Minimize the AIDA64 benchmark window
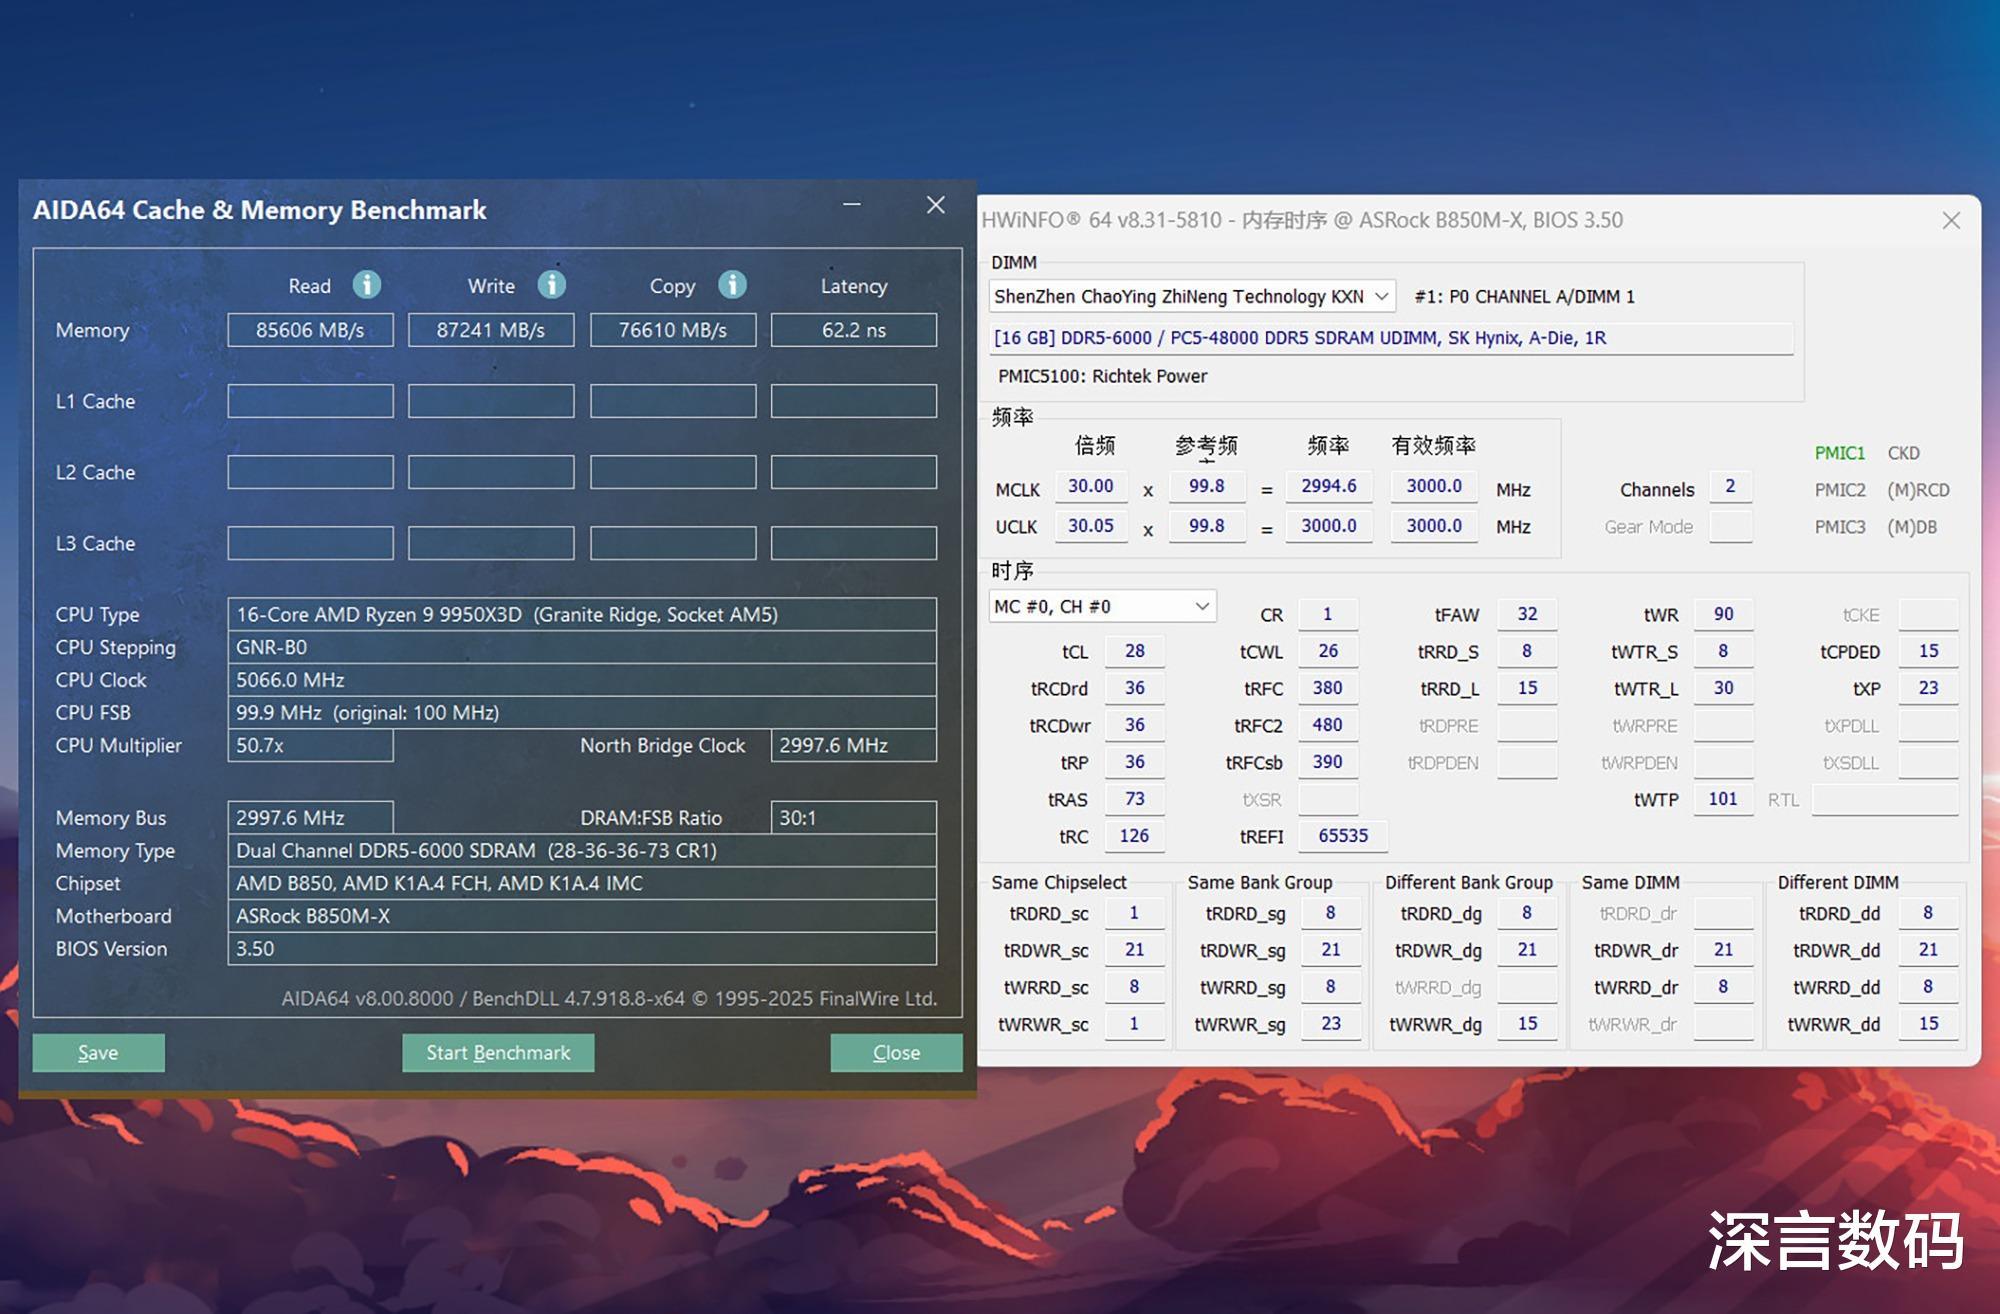The image size is (2000, 1314). point(852,205)
